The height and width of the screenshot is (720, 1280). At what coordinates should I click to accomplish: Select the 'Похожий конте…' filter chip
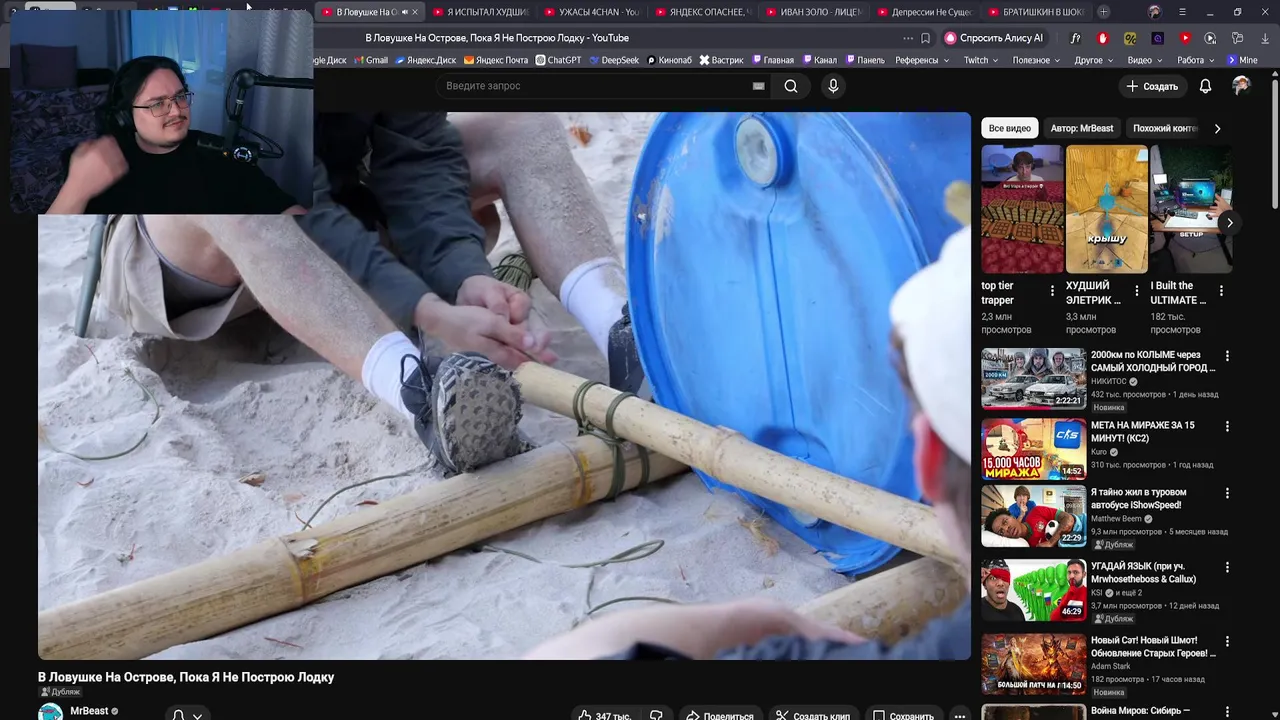[1165, 128]
